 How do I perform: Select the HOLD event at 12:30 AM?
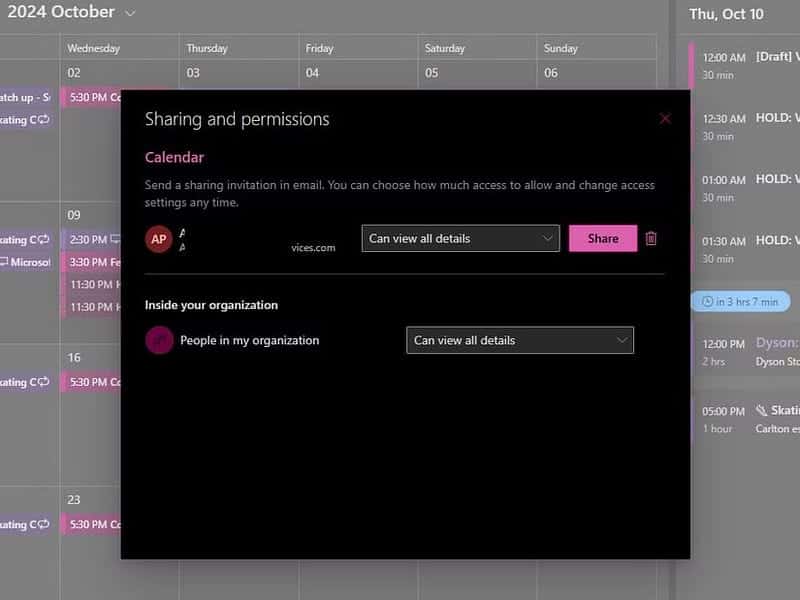[x=755, y=118]
